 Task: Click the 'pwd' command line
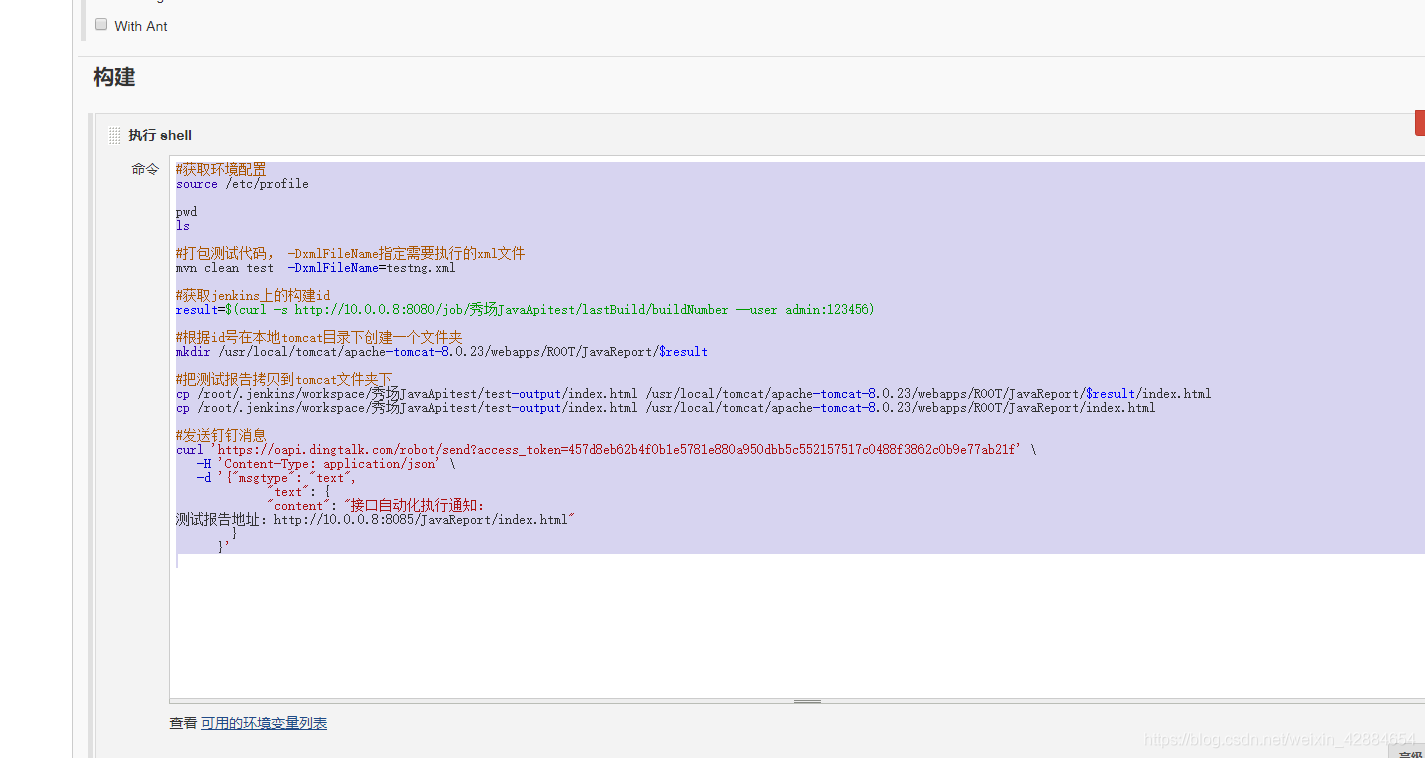pyautogui.click(x=187, y=212)
